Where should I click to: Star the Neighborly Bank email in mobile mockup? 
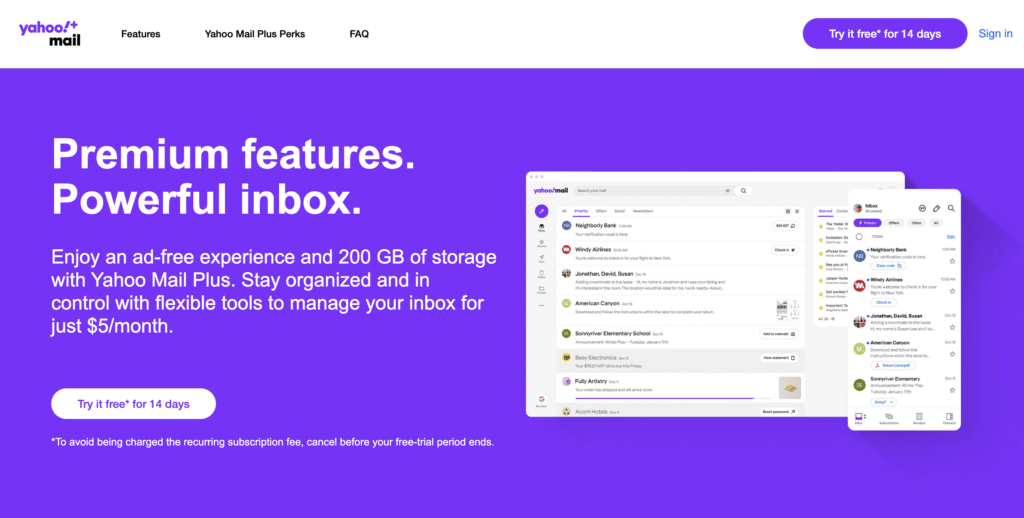pos(952,261)
